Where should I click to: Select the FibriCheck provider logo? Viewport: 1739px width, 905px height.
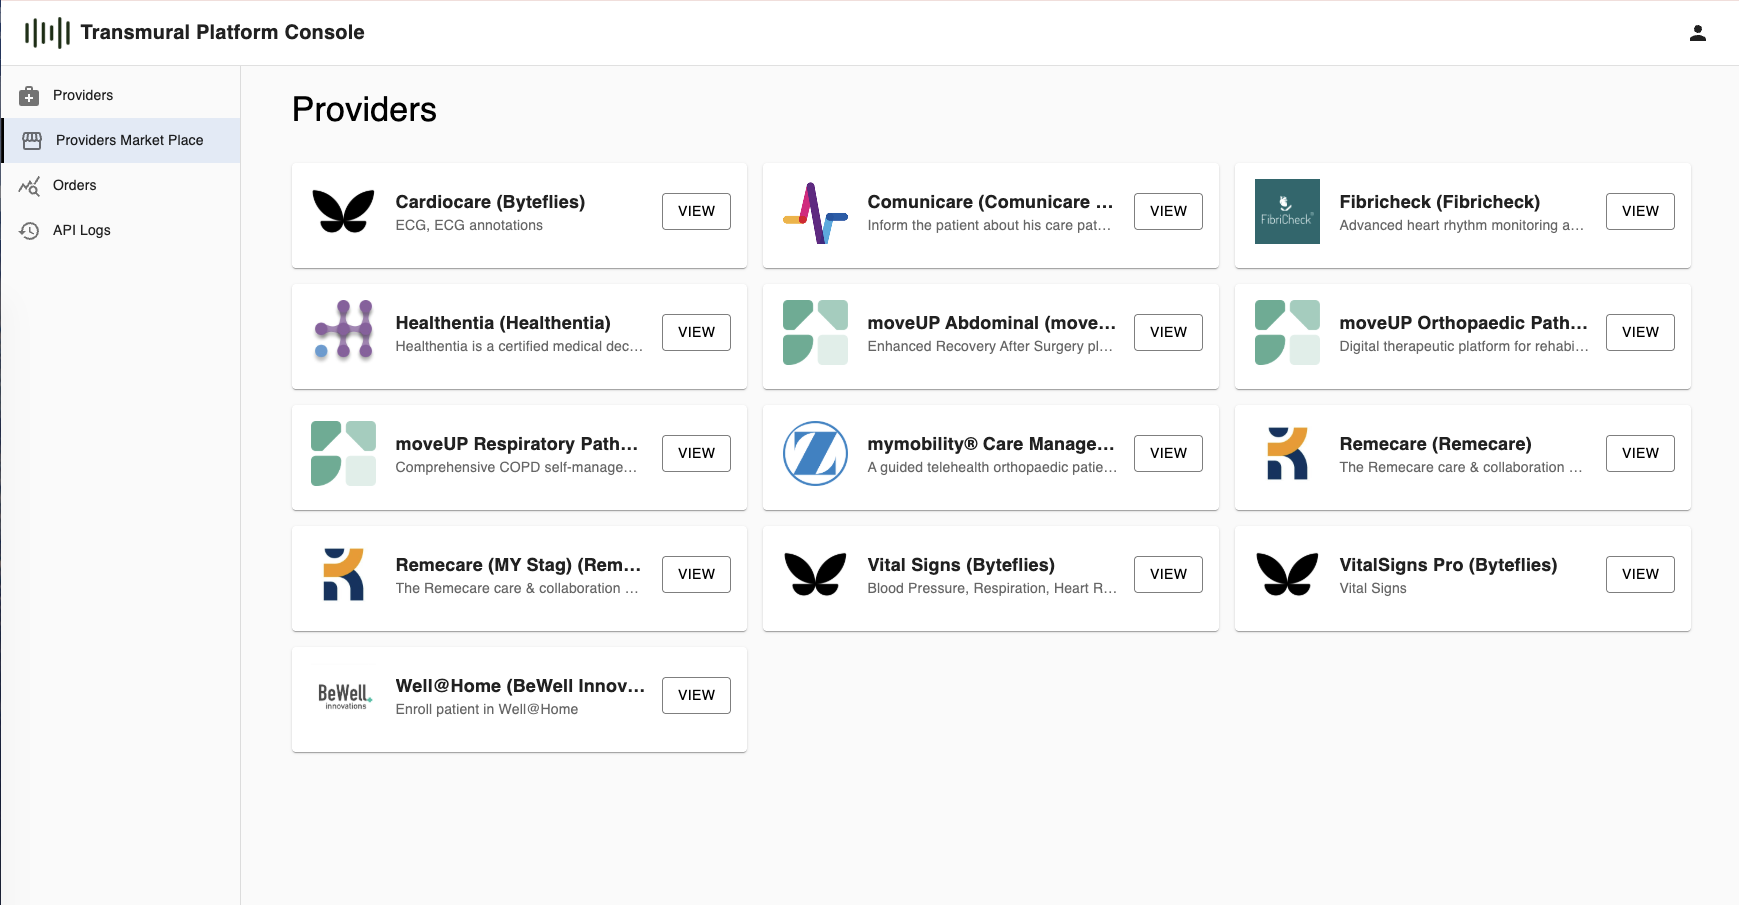pyautogui.click(x=1287, y=211)
